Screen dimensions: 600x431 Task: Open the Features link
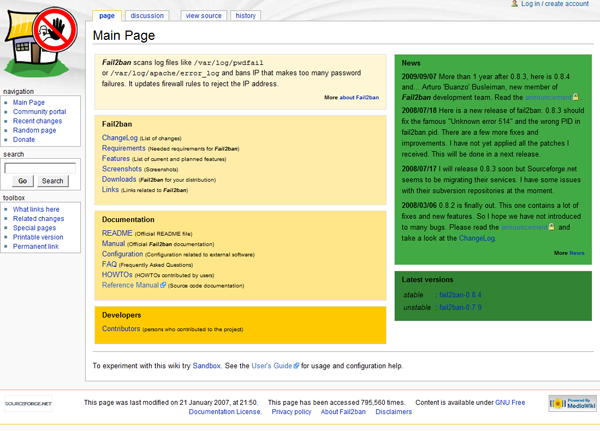click(116, 158)
